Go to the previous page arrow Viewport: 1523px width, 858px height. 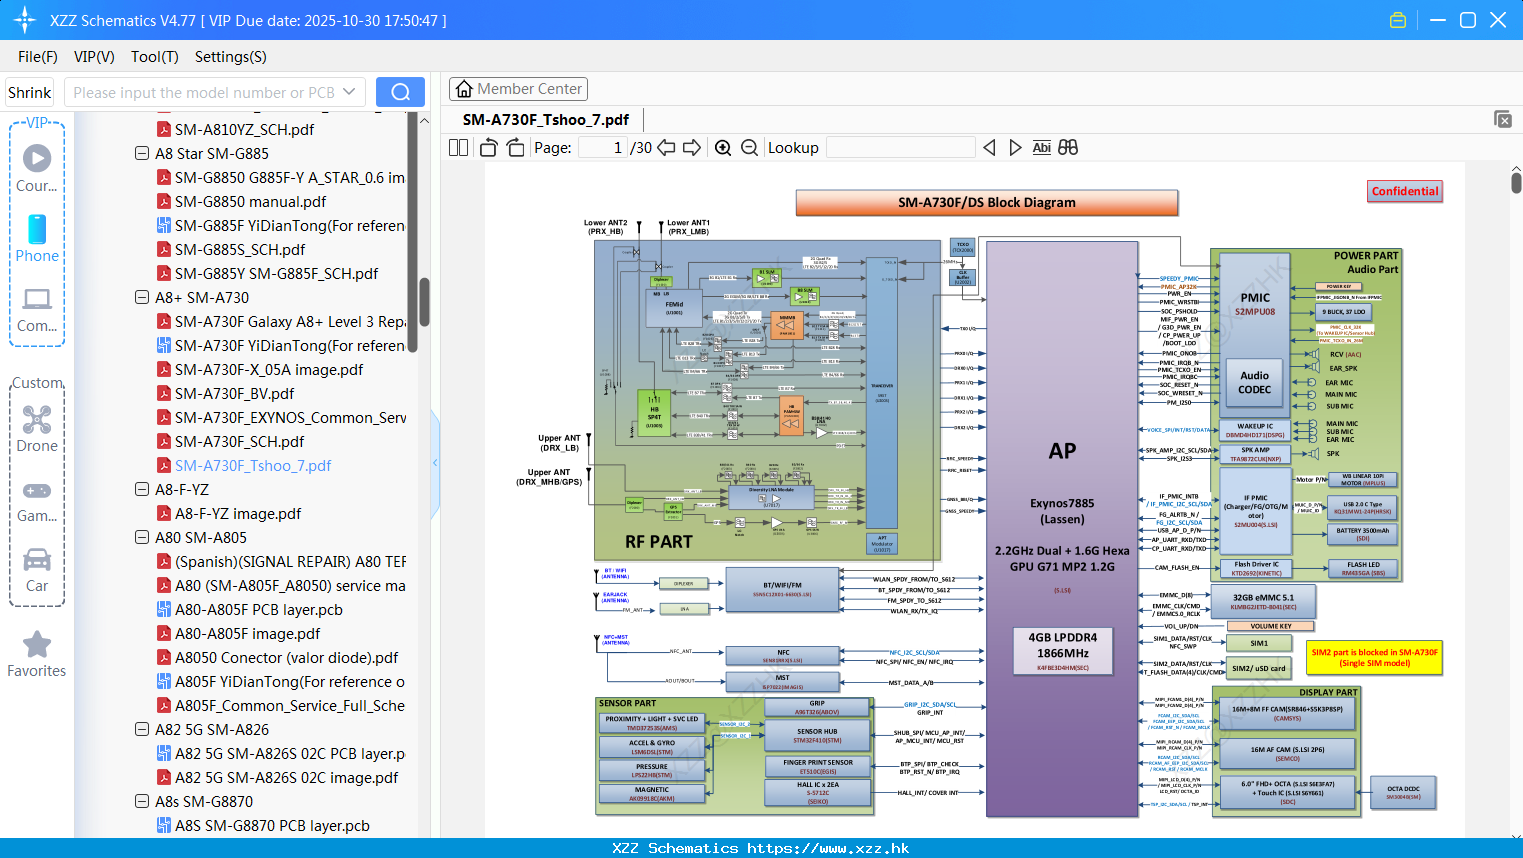(x=666, y=148)
